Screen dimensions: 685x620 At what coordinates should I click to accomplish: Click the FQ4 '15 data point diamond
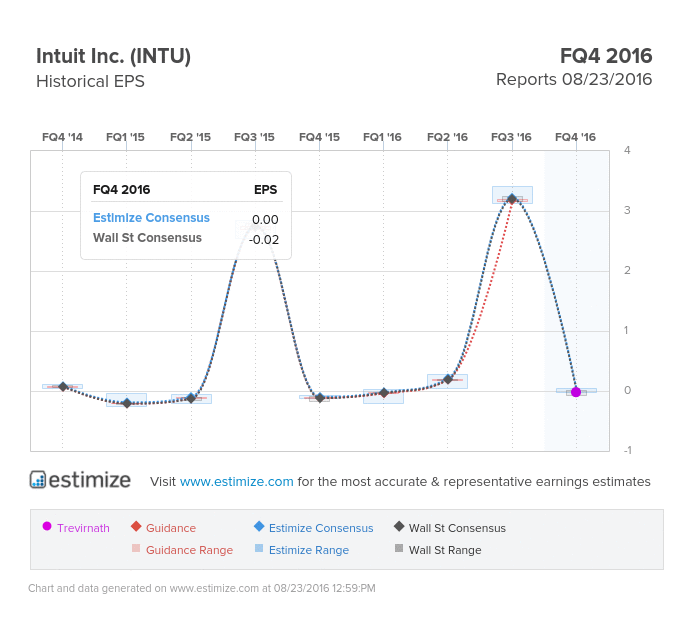pyautogui.click(x=319, y=398)
